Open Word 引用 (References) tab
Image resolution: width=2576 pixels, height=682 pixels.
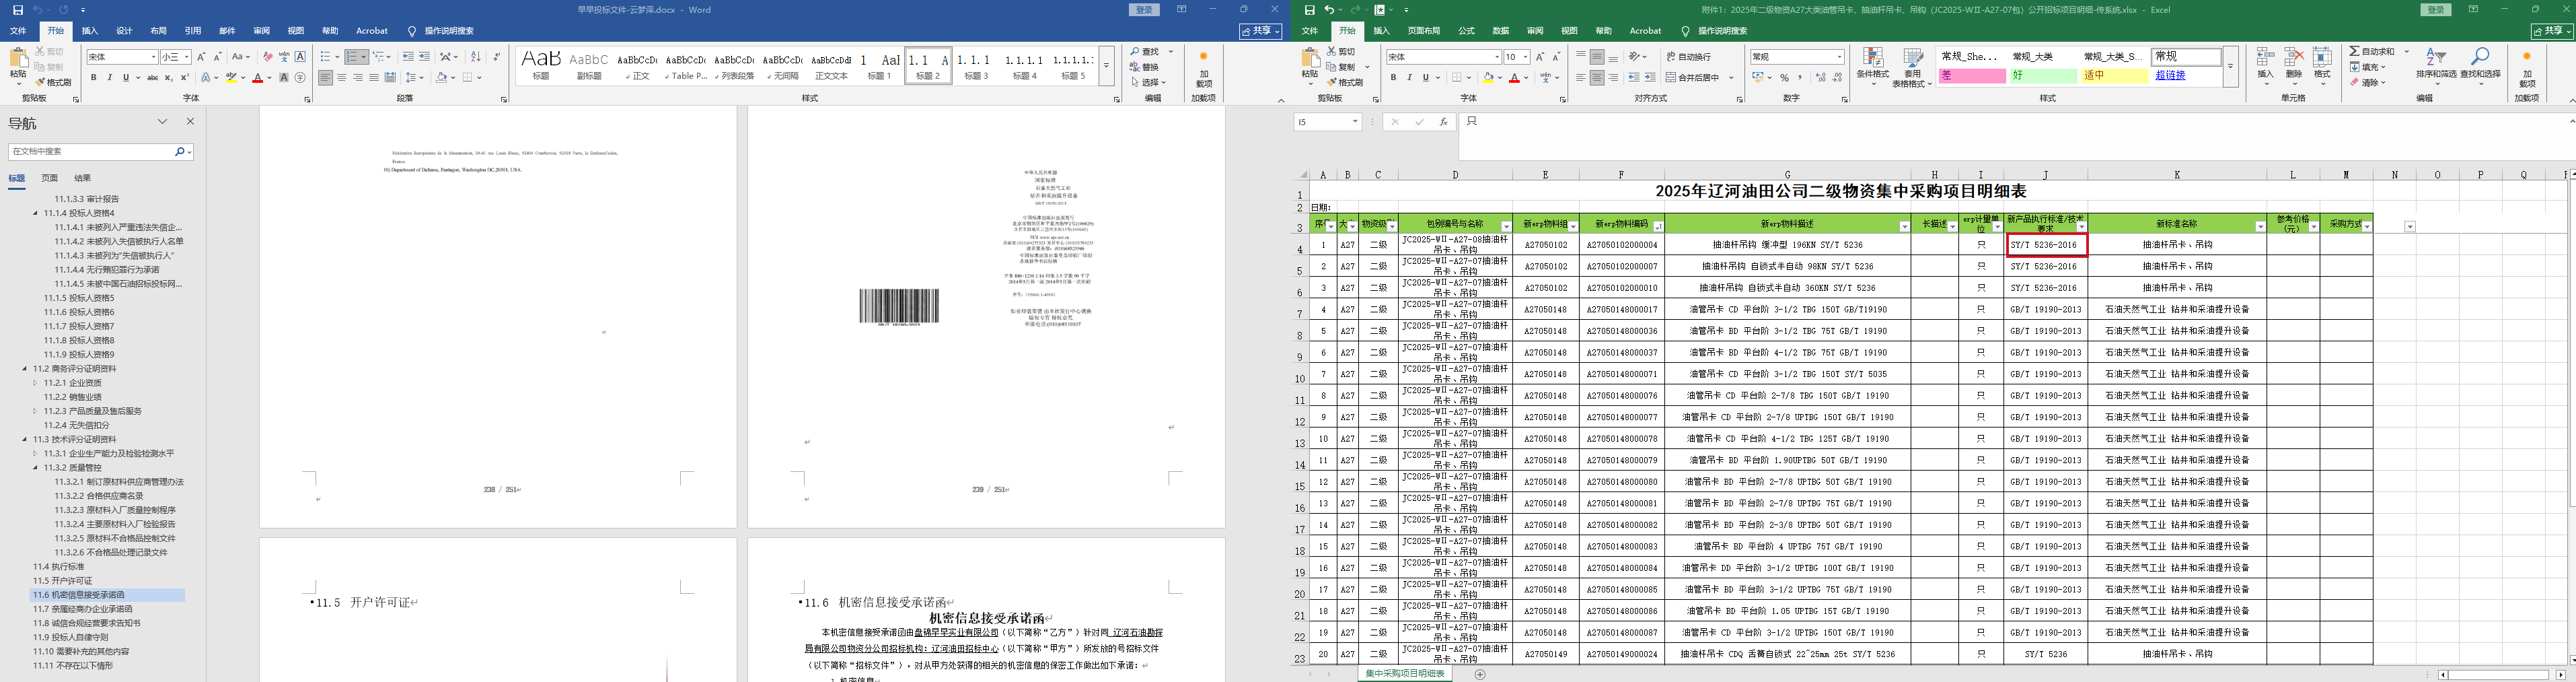(x=193, y=31)
